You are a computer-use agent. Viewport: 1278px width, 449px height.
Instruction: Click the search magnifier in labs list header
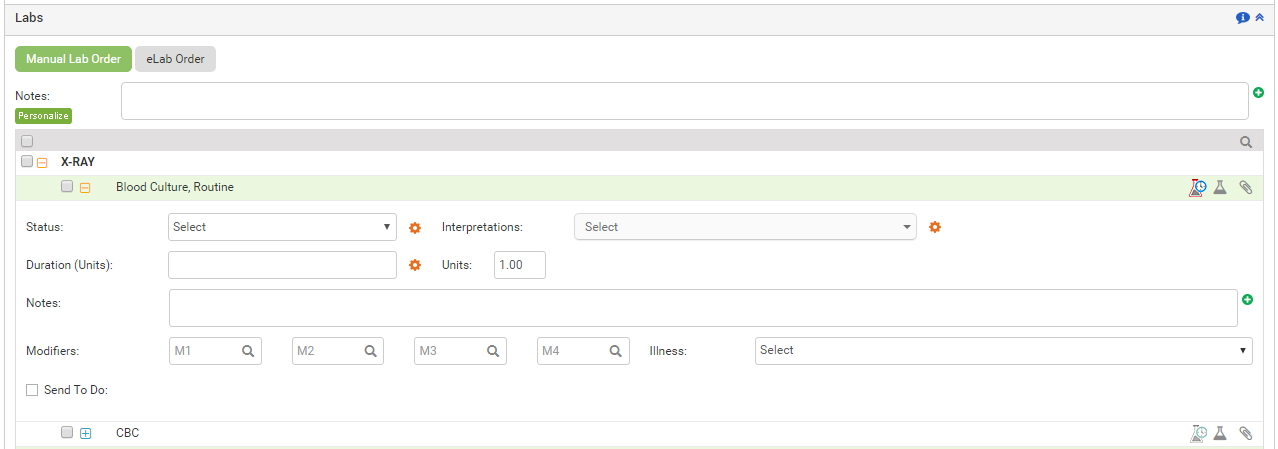pyautogui.click(x=1246, y=142)
